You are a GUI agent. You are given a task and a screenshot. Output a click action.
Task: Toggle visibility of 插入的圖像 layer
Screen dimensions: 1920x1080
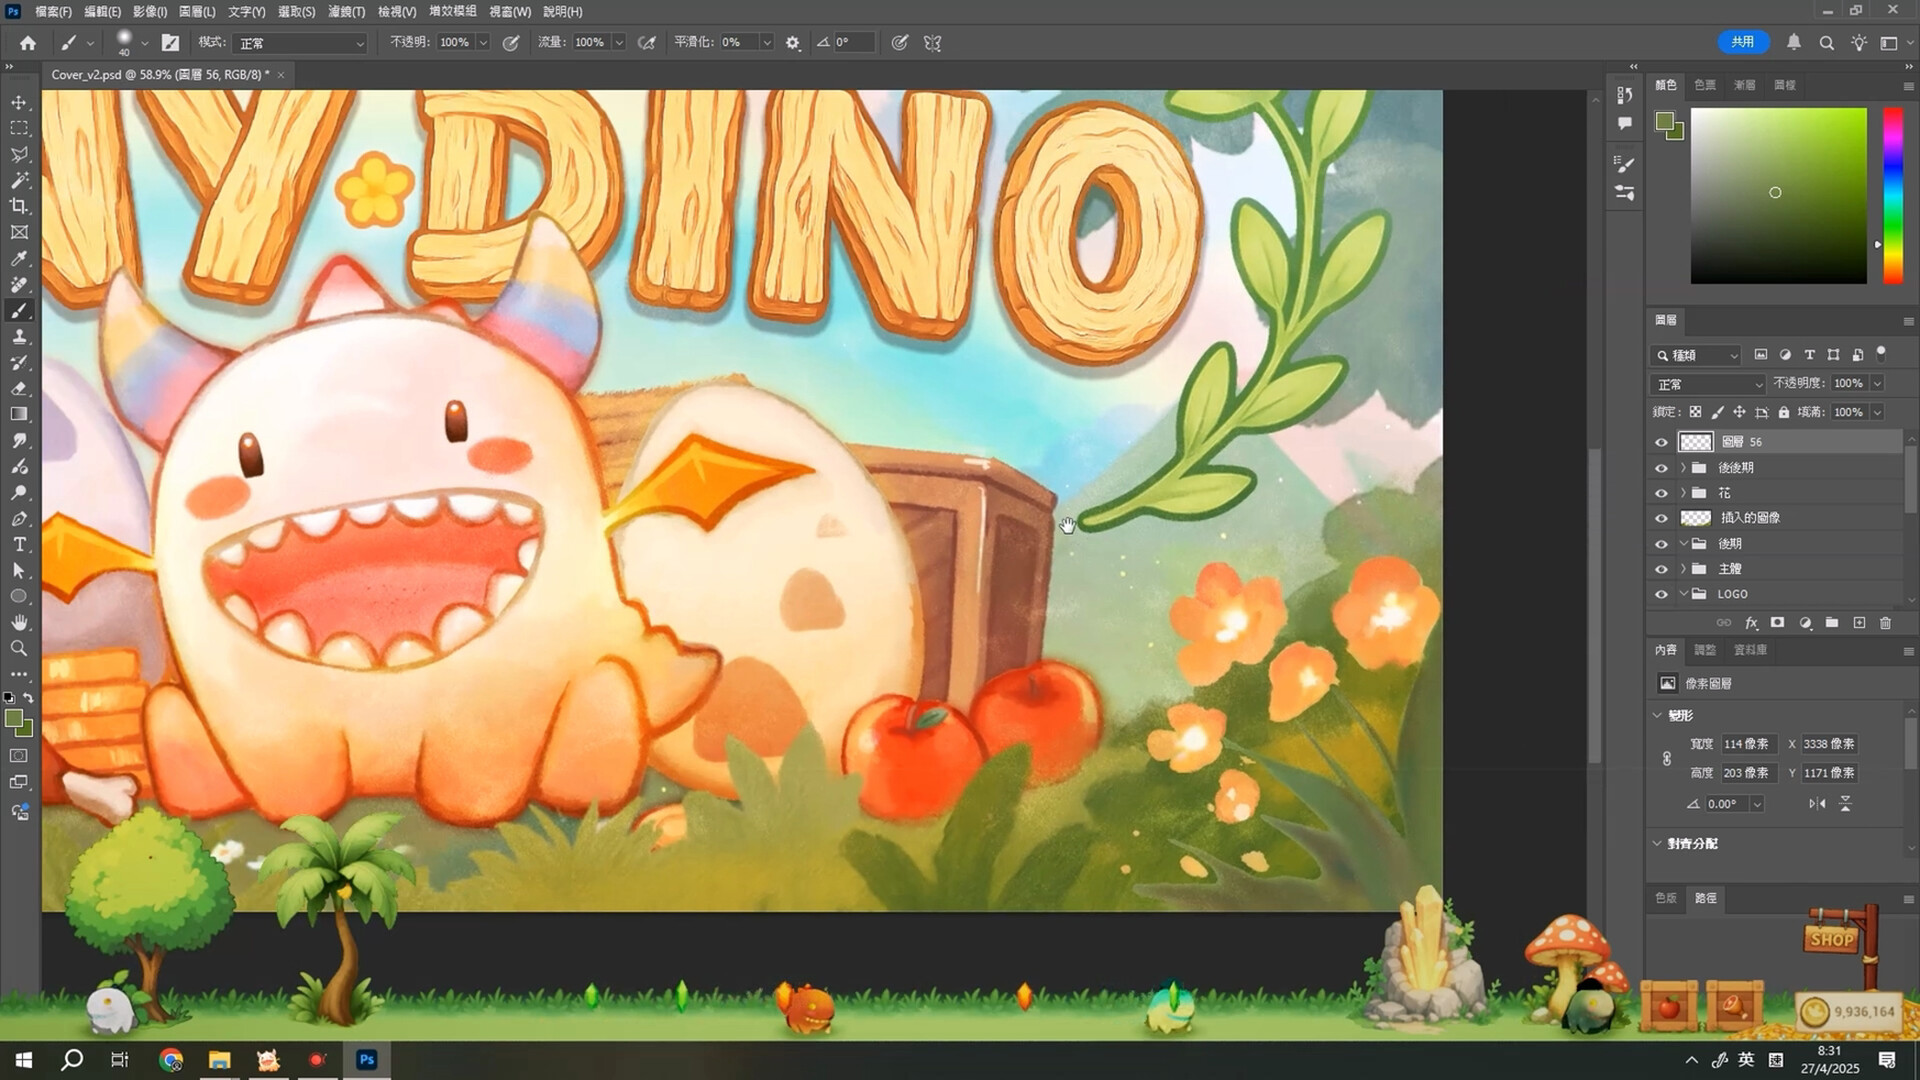pos(1662,517)
